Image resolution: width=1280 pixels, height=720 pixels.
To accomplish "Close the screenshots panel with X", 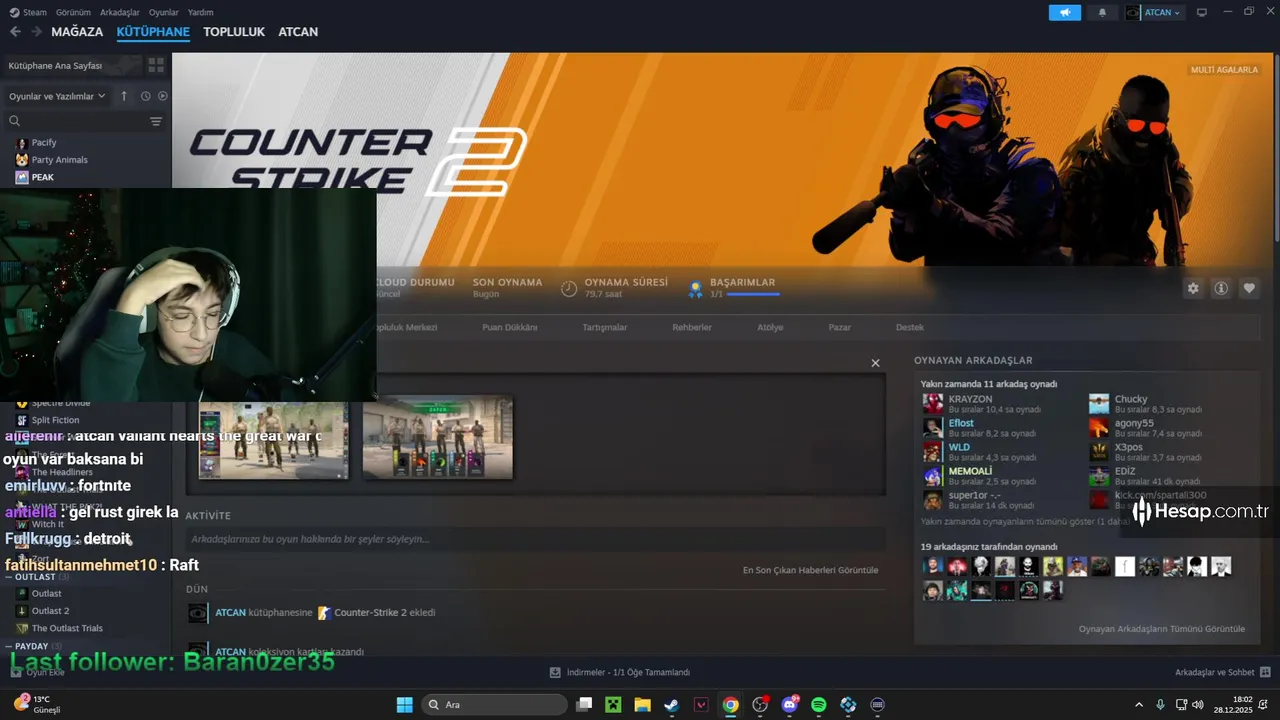I will [x=875, y=363].
